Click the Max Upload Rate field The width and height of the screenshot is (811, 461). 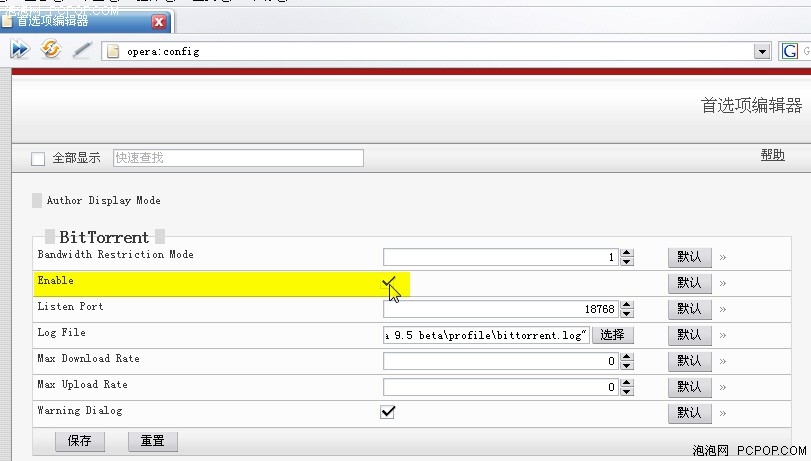coord(501,386)
